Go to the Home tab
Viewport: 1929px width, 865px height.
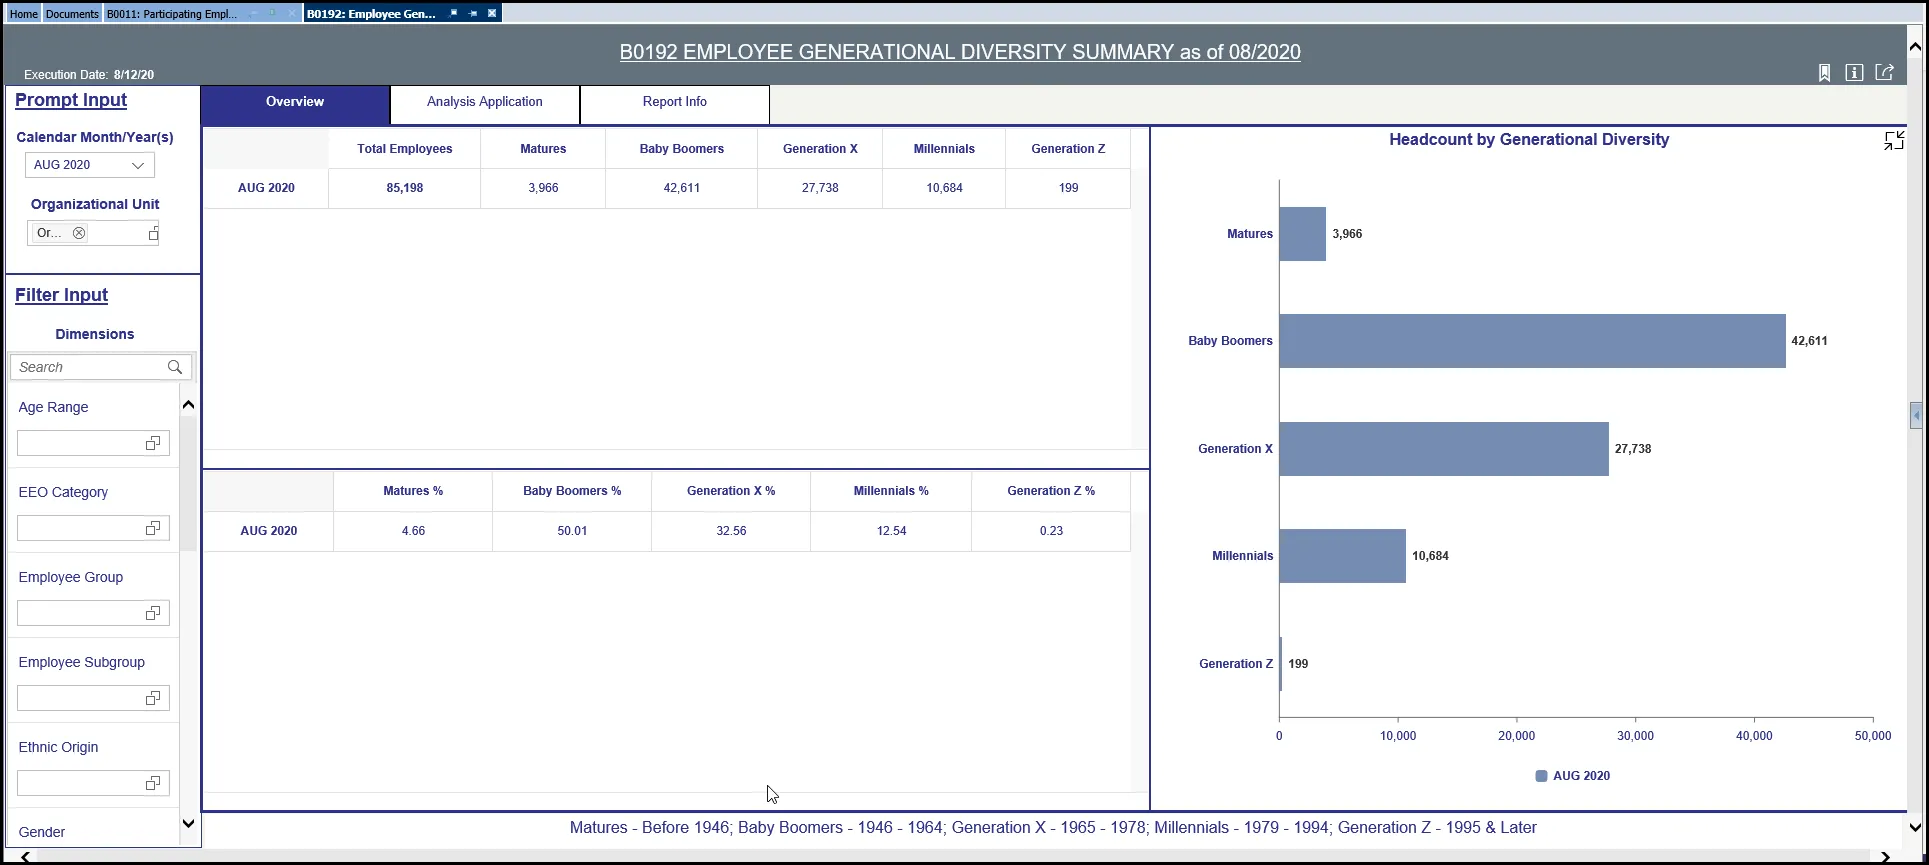click(x=23, y=14)
